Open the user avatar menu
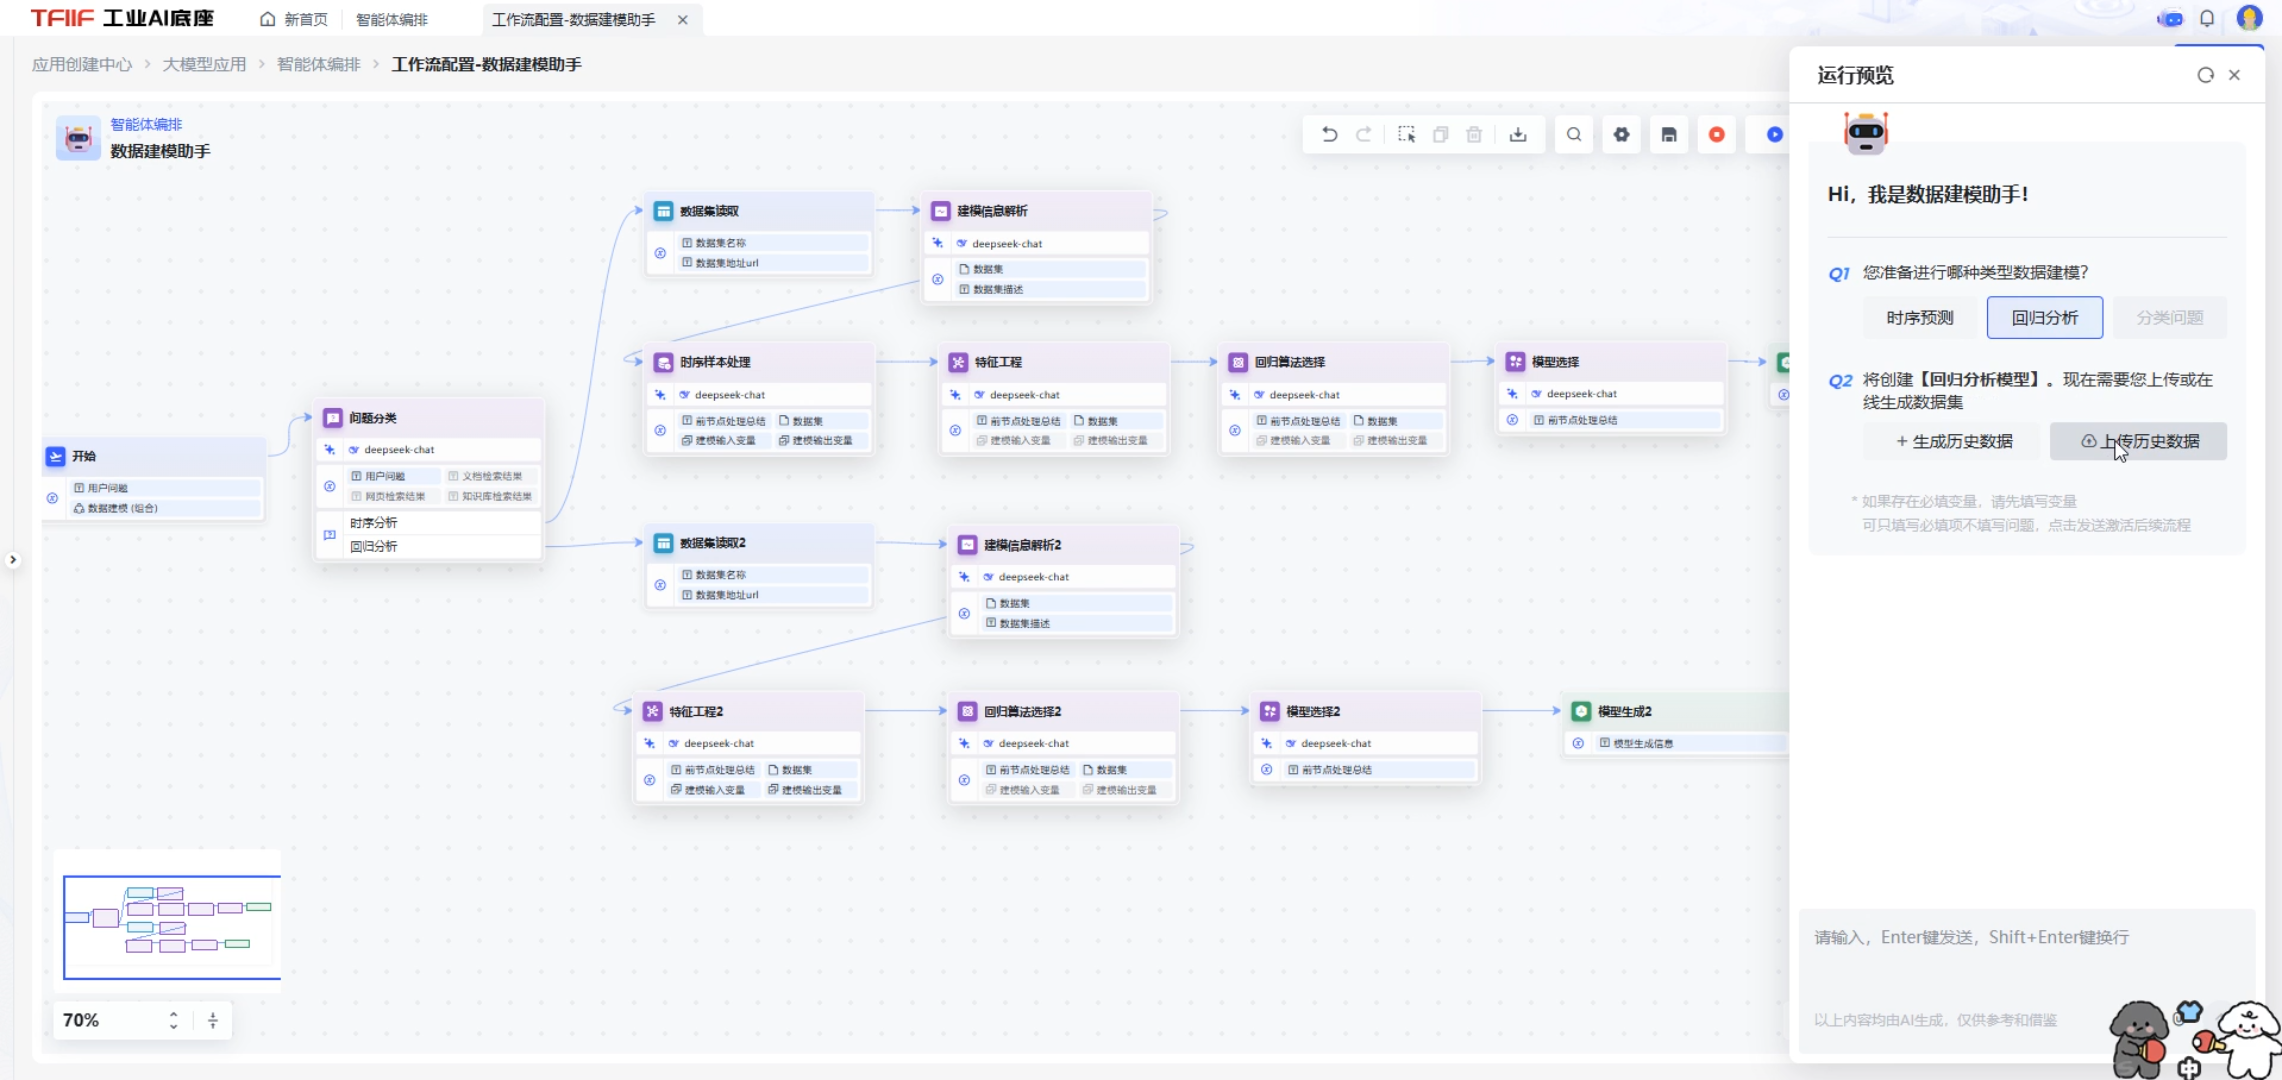The image size is (2282, 1080). [2249, 18]
